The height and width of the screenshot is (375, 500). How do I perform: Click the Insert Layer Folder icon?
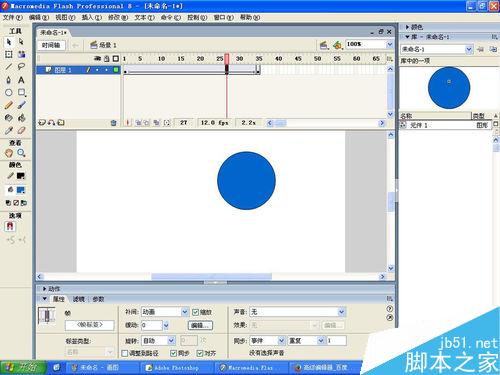click(x=61, y=123)
